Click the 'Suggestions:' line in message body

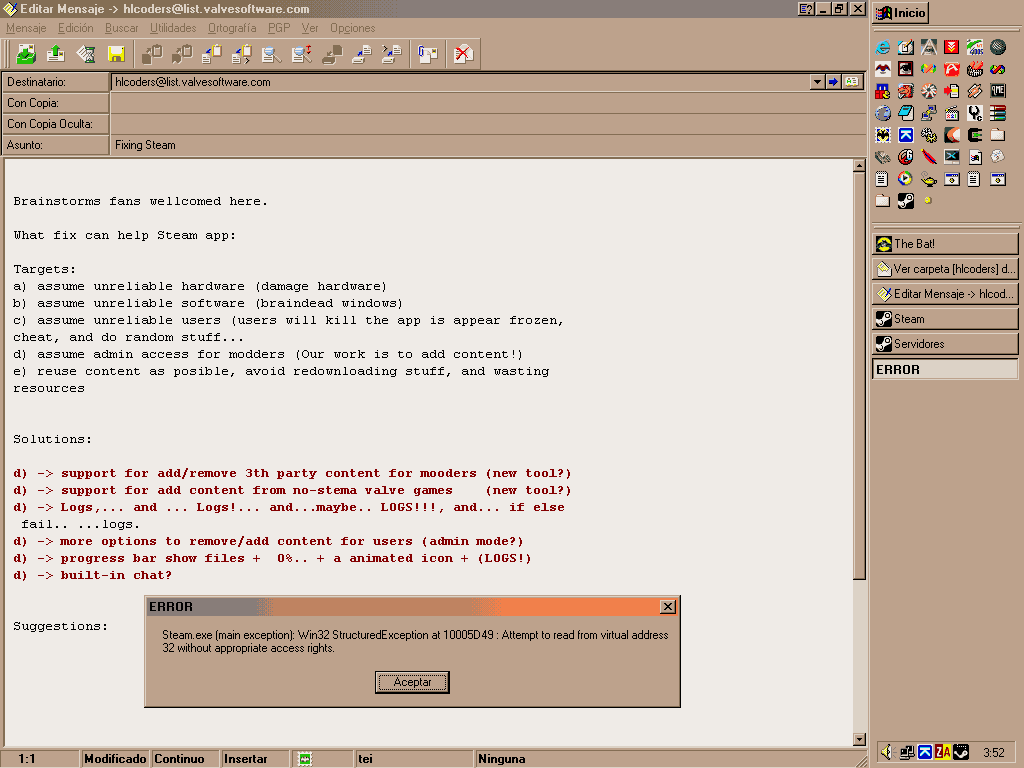click(x=61, y=626)
